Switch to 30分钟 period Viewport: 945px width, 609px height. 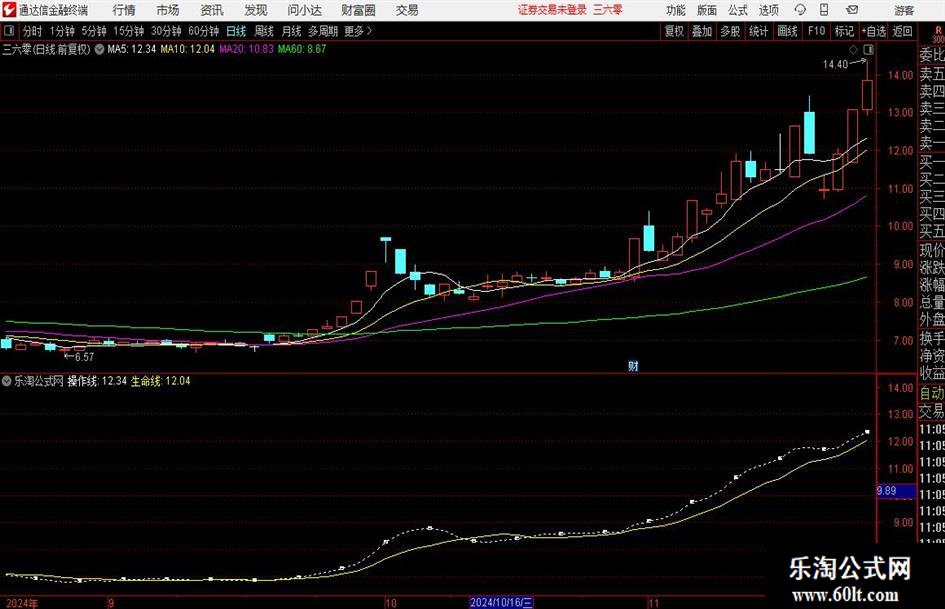(166, 31)
